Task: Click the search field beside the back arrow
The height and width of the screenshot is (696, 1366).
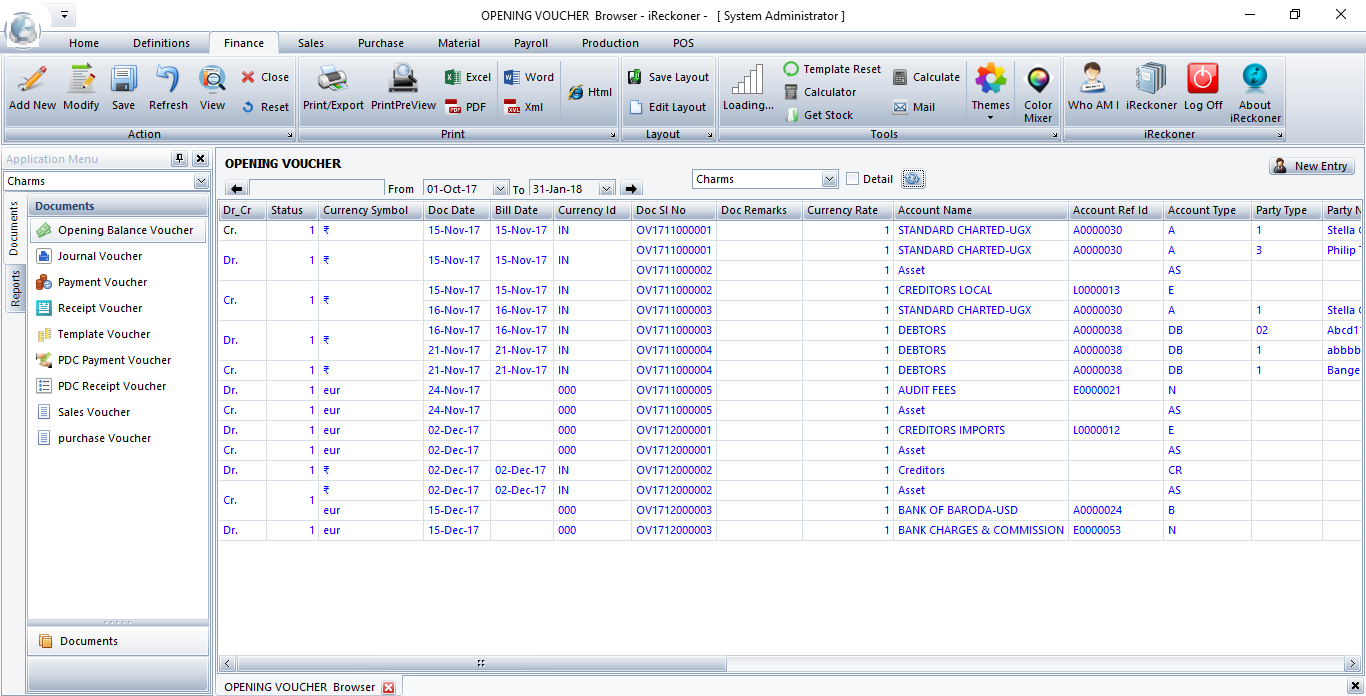Action: click(316, 188)
